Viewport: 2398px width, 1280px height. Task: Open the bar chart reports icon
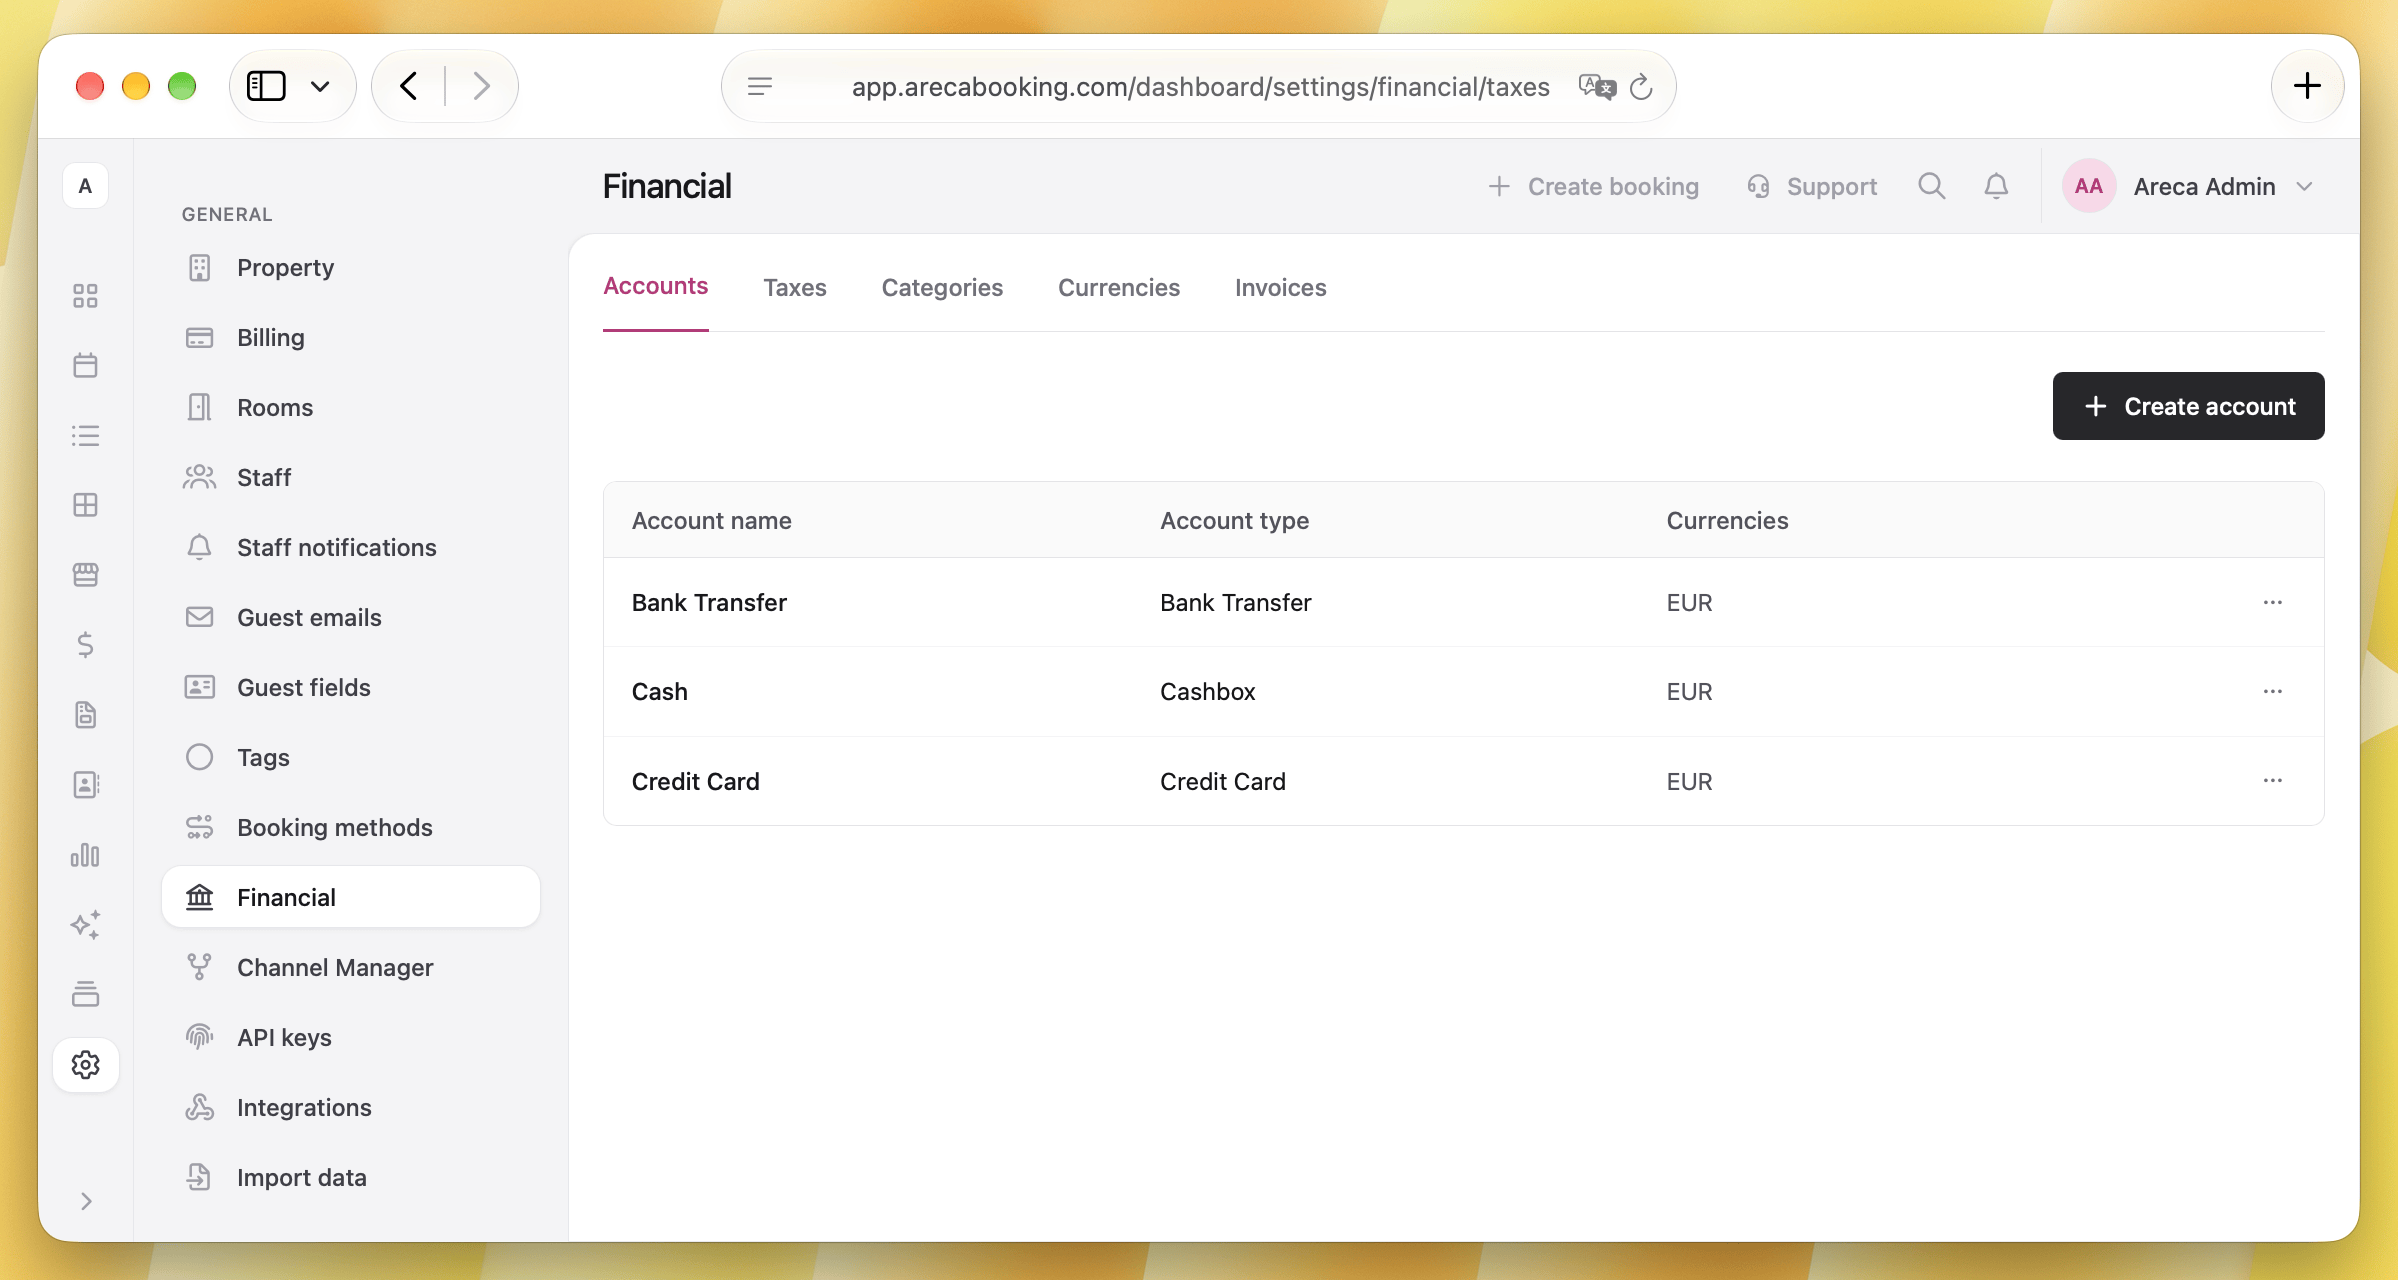tap(85, 855)
